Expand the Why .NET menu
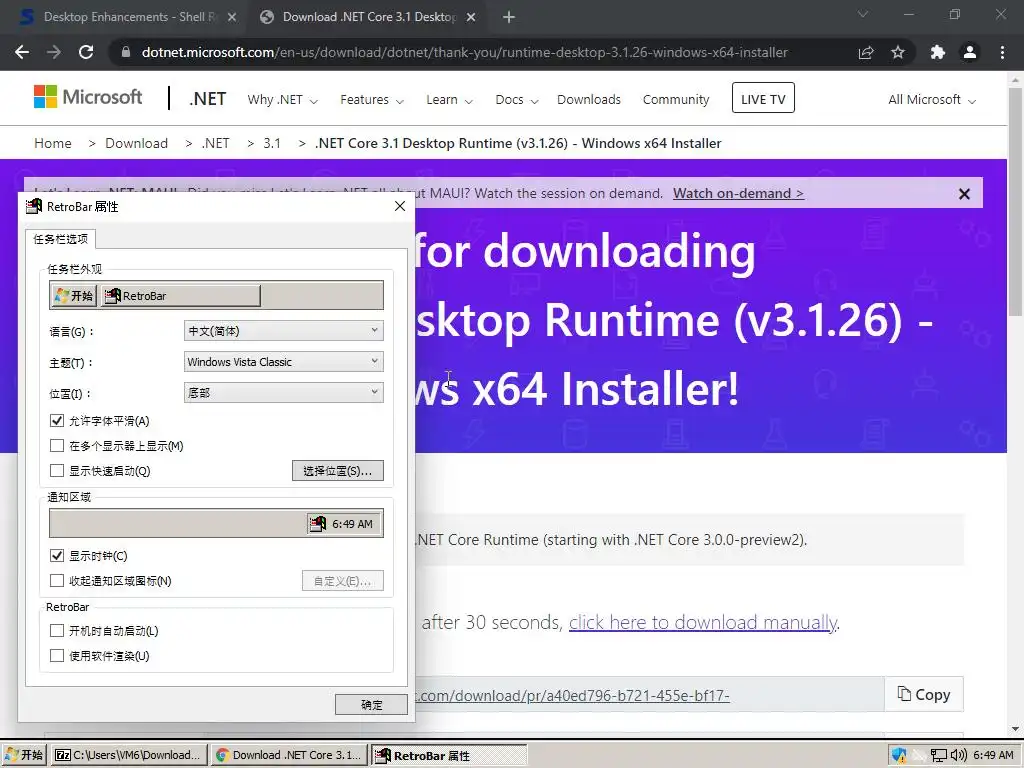 click(x=282, y=100)
